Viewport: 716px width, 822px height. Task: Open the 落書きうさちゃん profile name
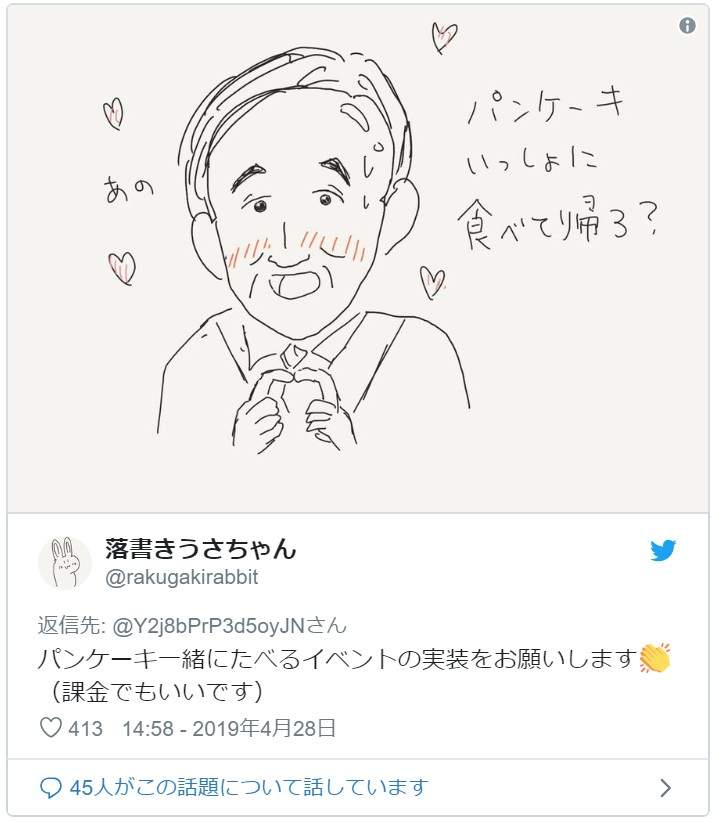201,549
